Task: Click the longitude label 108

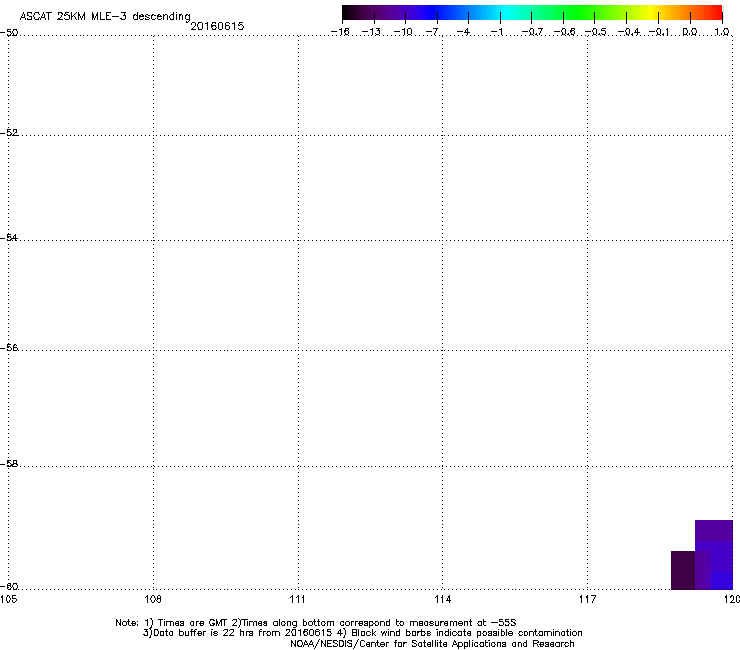Action: pyautogui.click(x=153, y=599)
